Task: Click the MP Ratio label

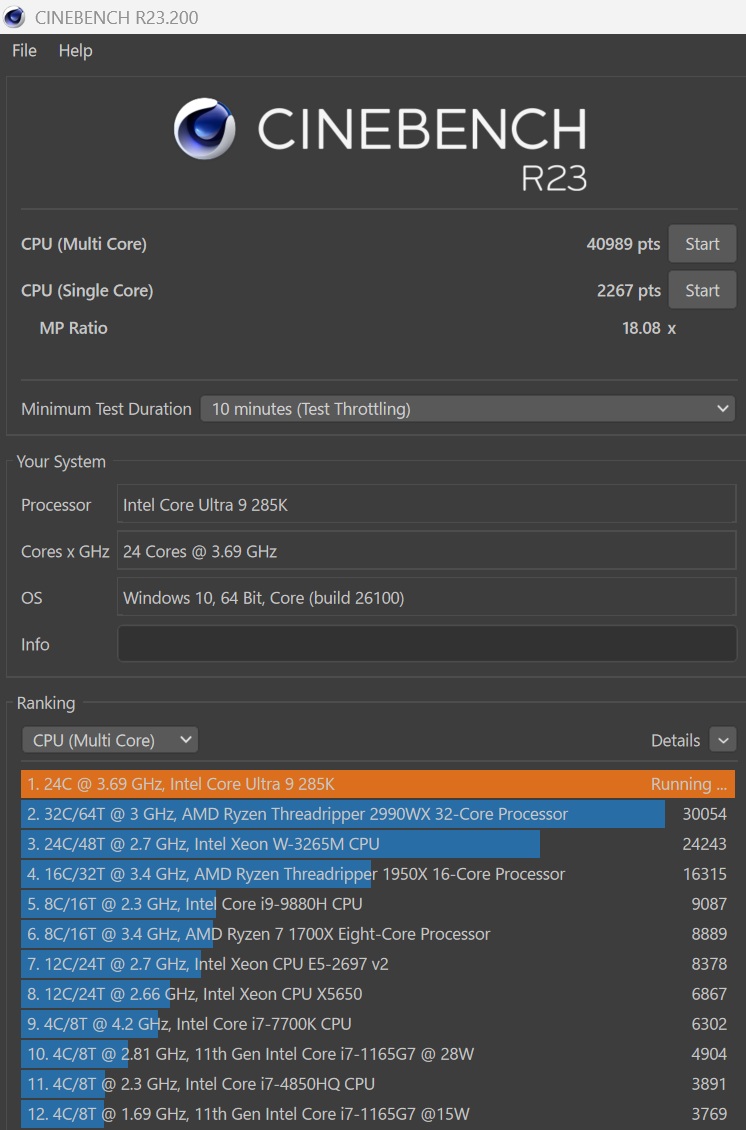Action: tap(74, 328)
